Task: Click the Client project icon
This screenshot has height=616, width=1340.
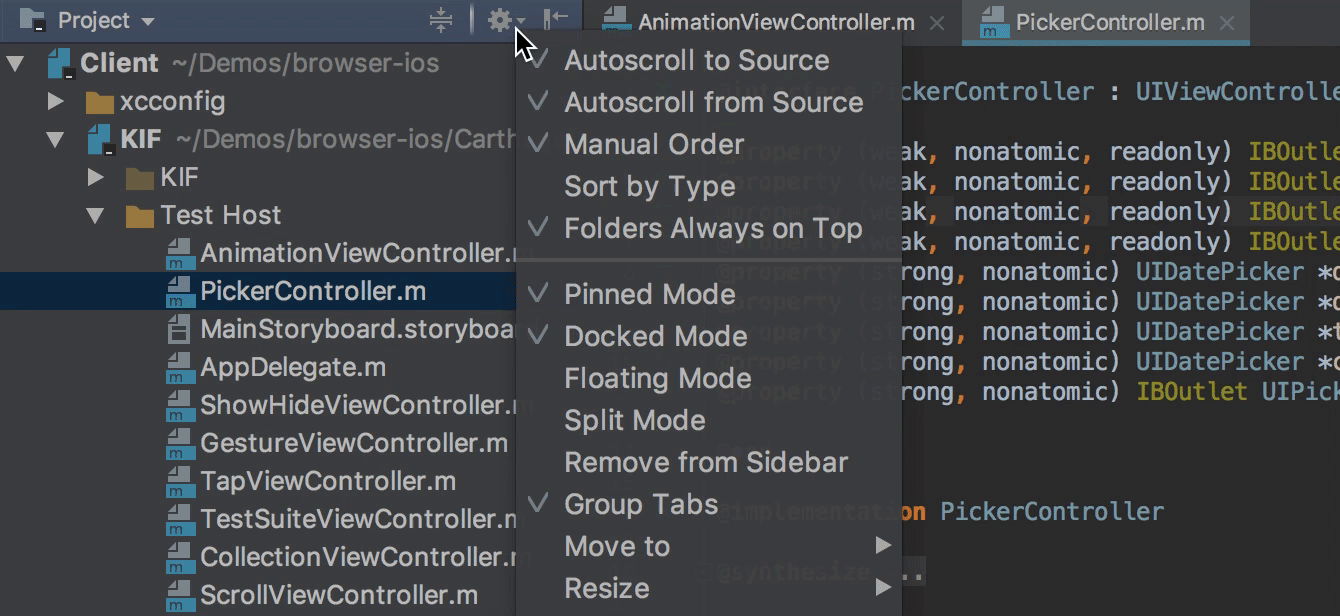Action: click(x=61, y=64)
